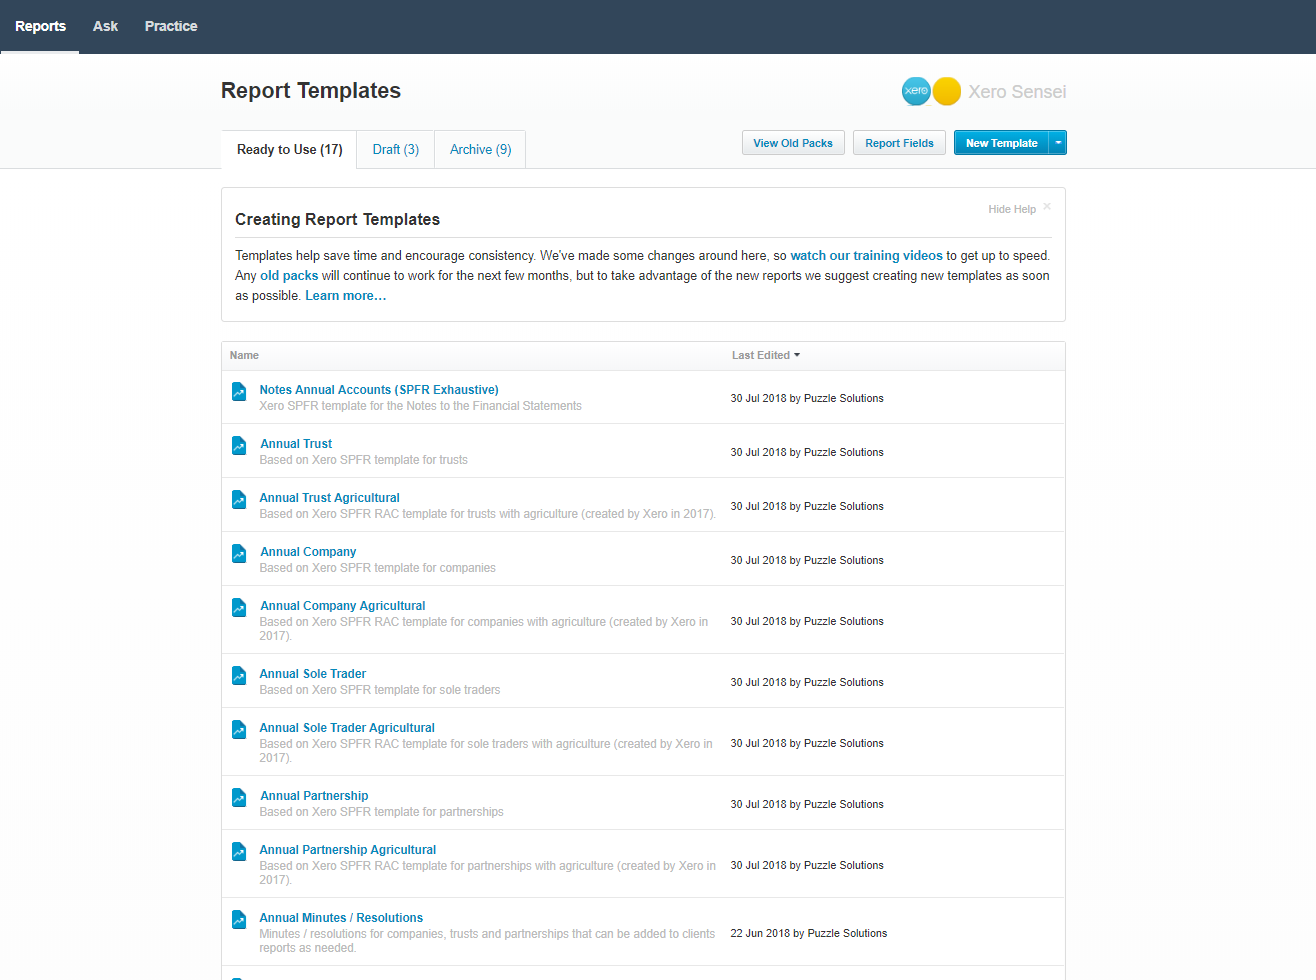Open the watch our training videos link

(866, 255)
